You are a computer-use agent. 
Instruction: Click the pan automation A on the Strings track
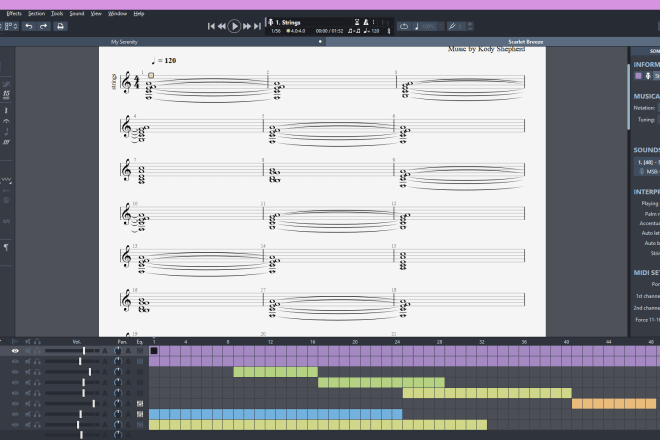pos(128,351)
